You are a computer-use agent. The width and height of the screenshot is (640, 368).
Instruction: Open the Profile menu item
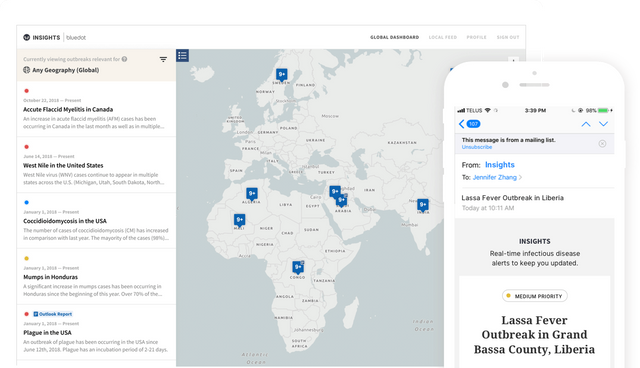[x=477, y=38]
